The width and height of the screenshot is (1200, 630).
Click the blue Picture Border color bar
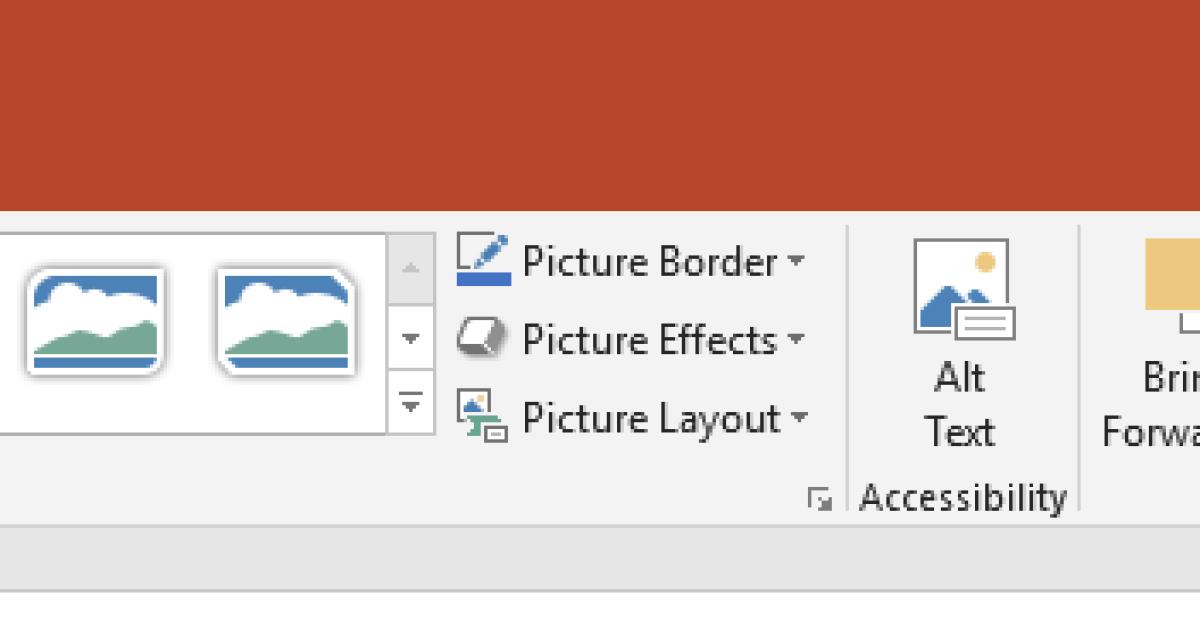pos(484,279)
